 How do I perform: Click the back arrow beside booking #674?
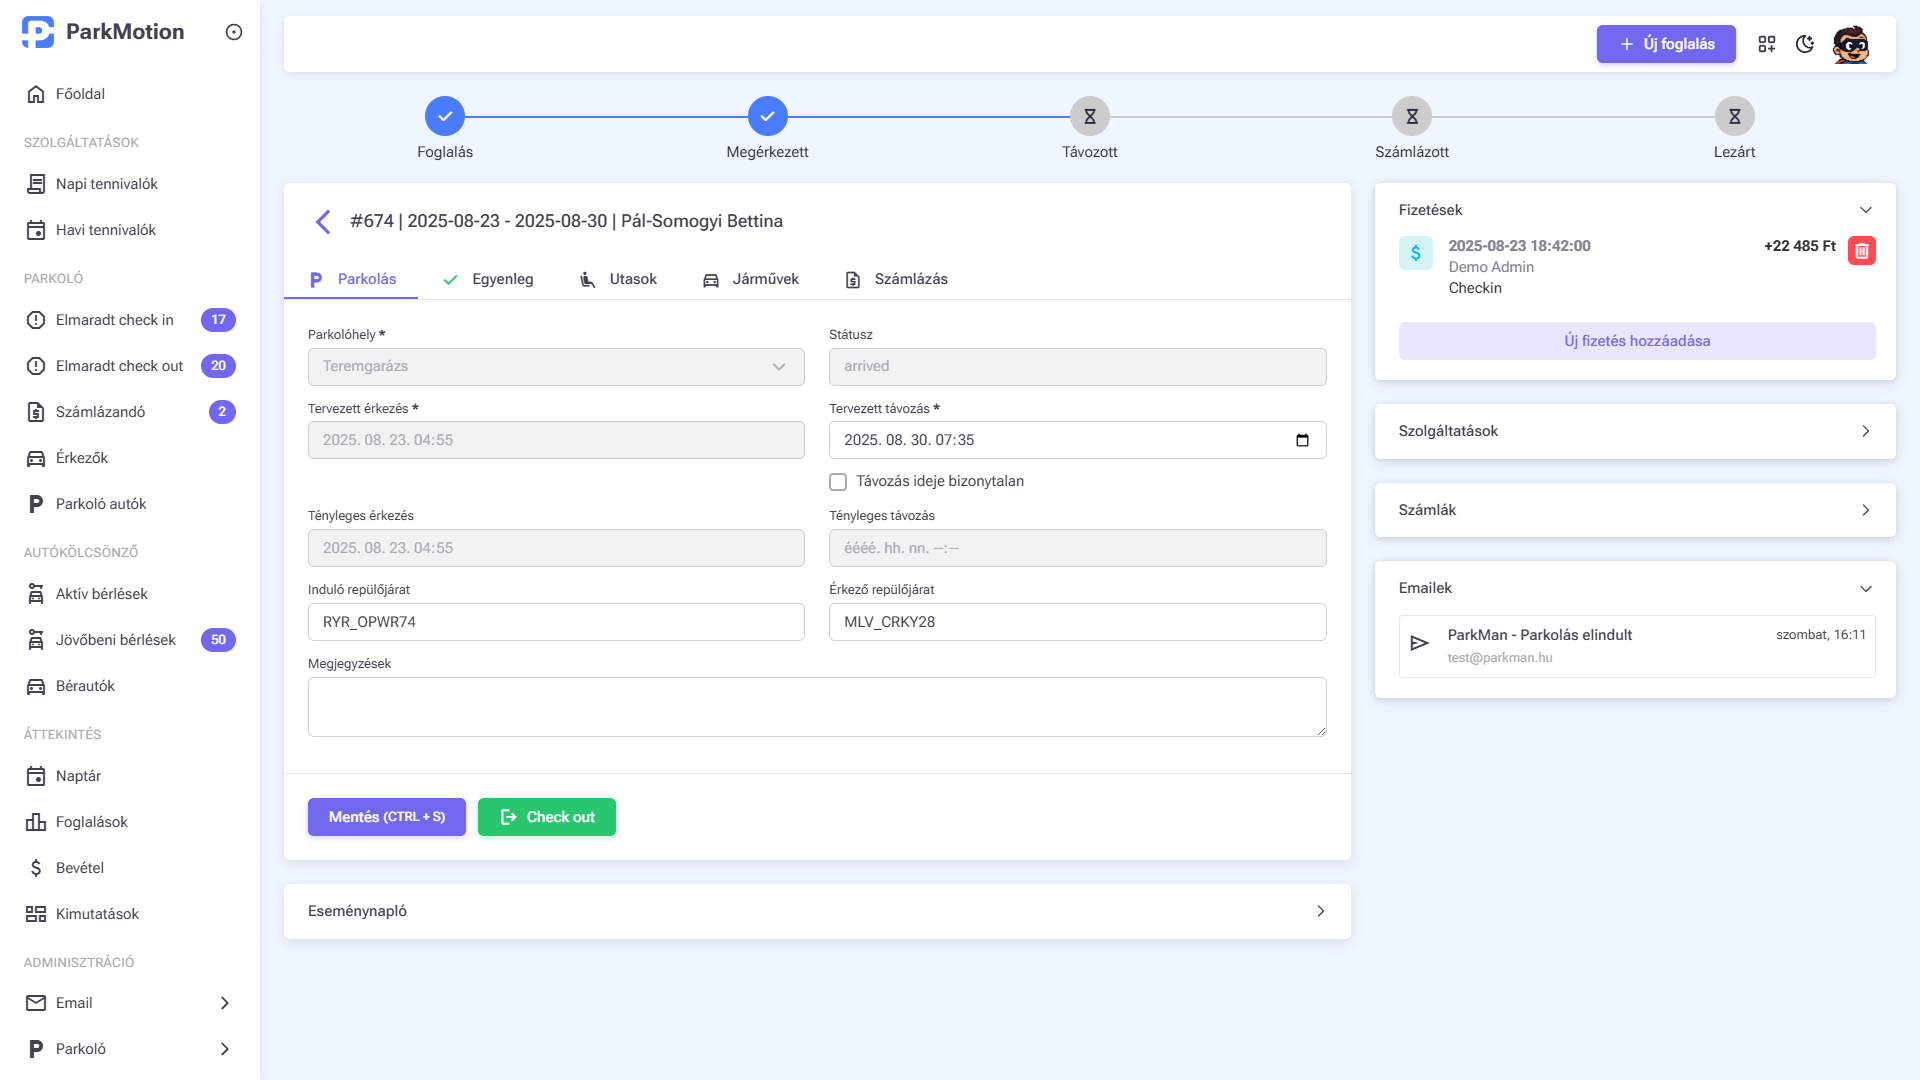(x=323, y=222)
